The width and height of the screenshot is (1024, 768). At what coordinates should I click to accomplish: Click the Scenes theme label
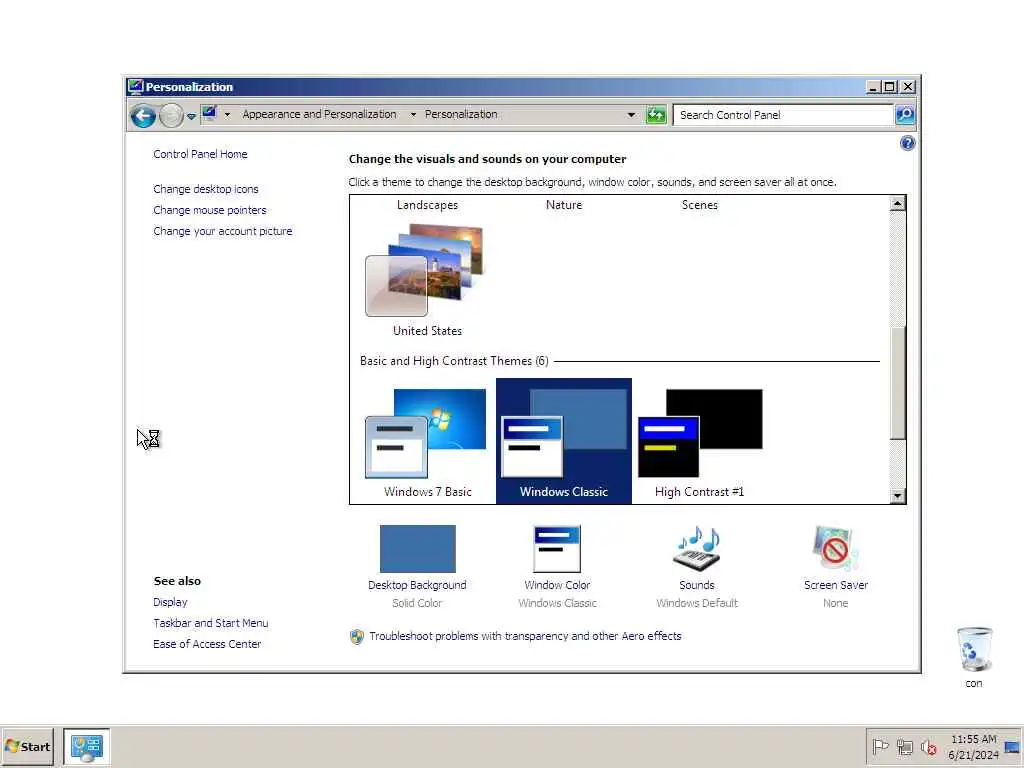tap(699, 205)
